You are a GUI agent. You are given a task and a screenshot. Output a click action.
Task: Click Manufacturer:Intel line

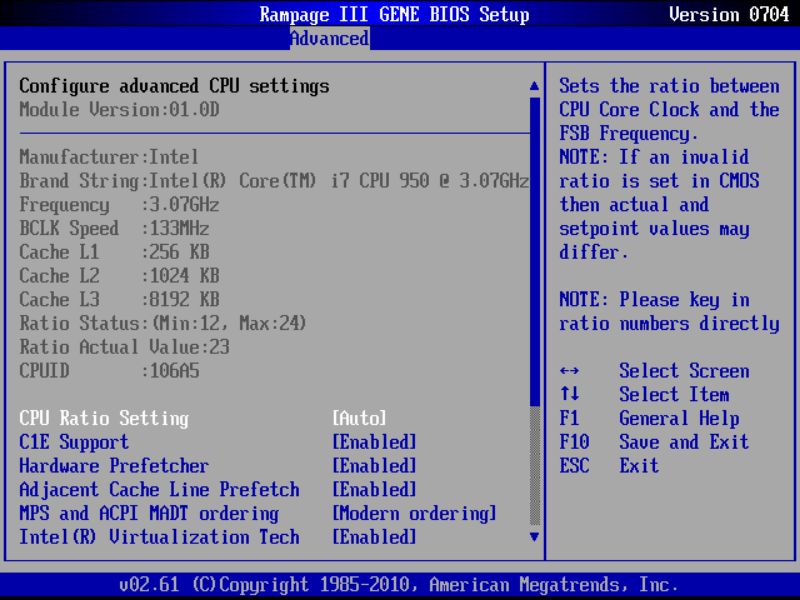[x=109, y=157]
